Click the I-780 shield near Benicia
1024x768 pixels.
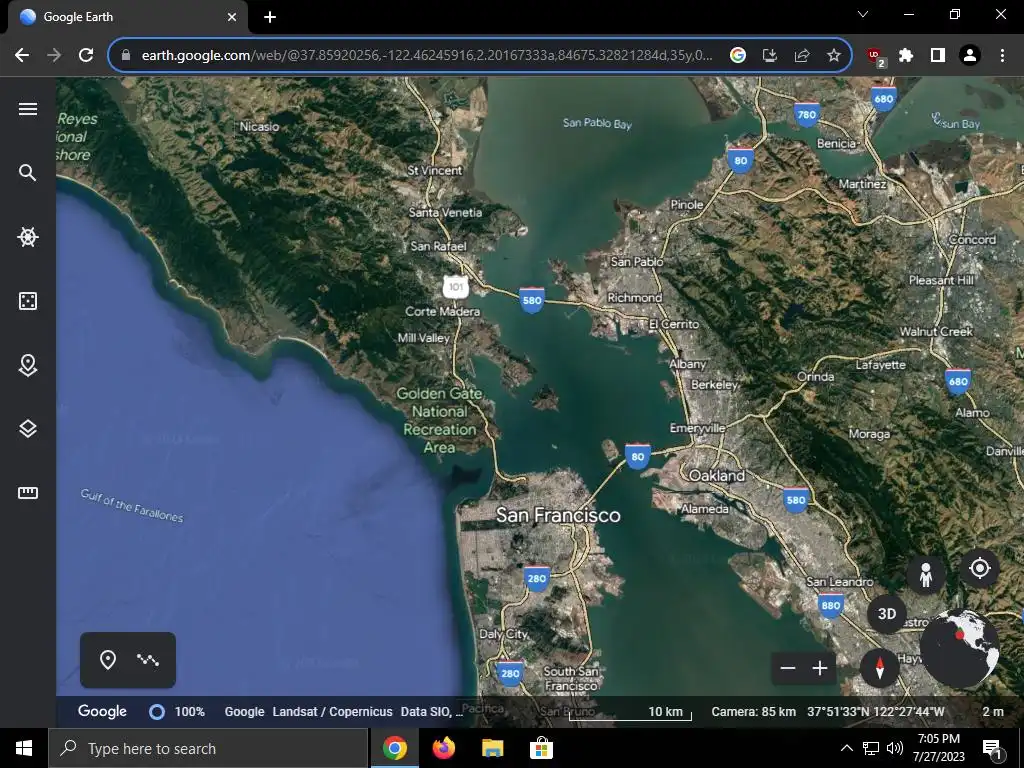pos(807,115)
